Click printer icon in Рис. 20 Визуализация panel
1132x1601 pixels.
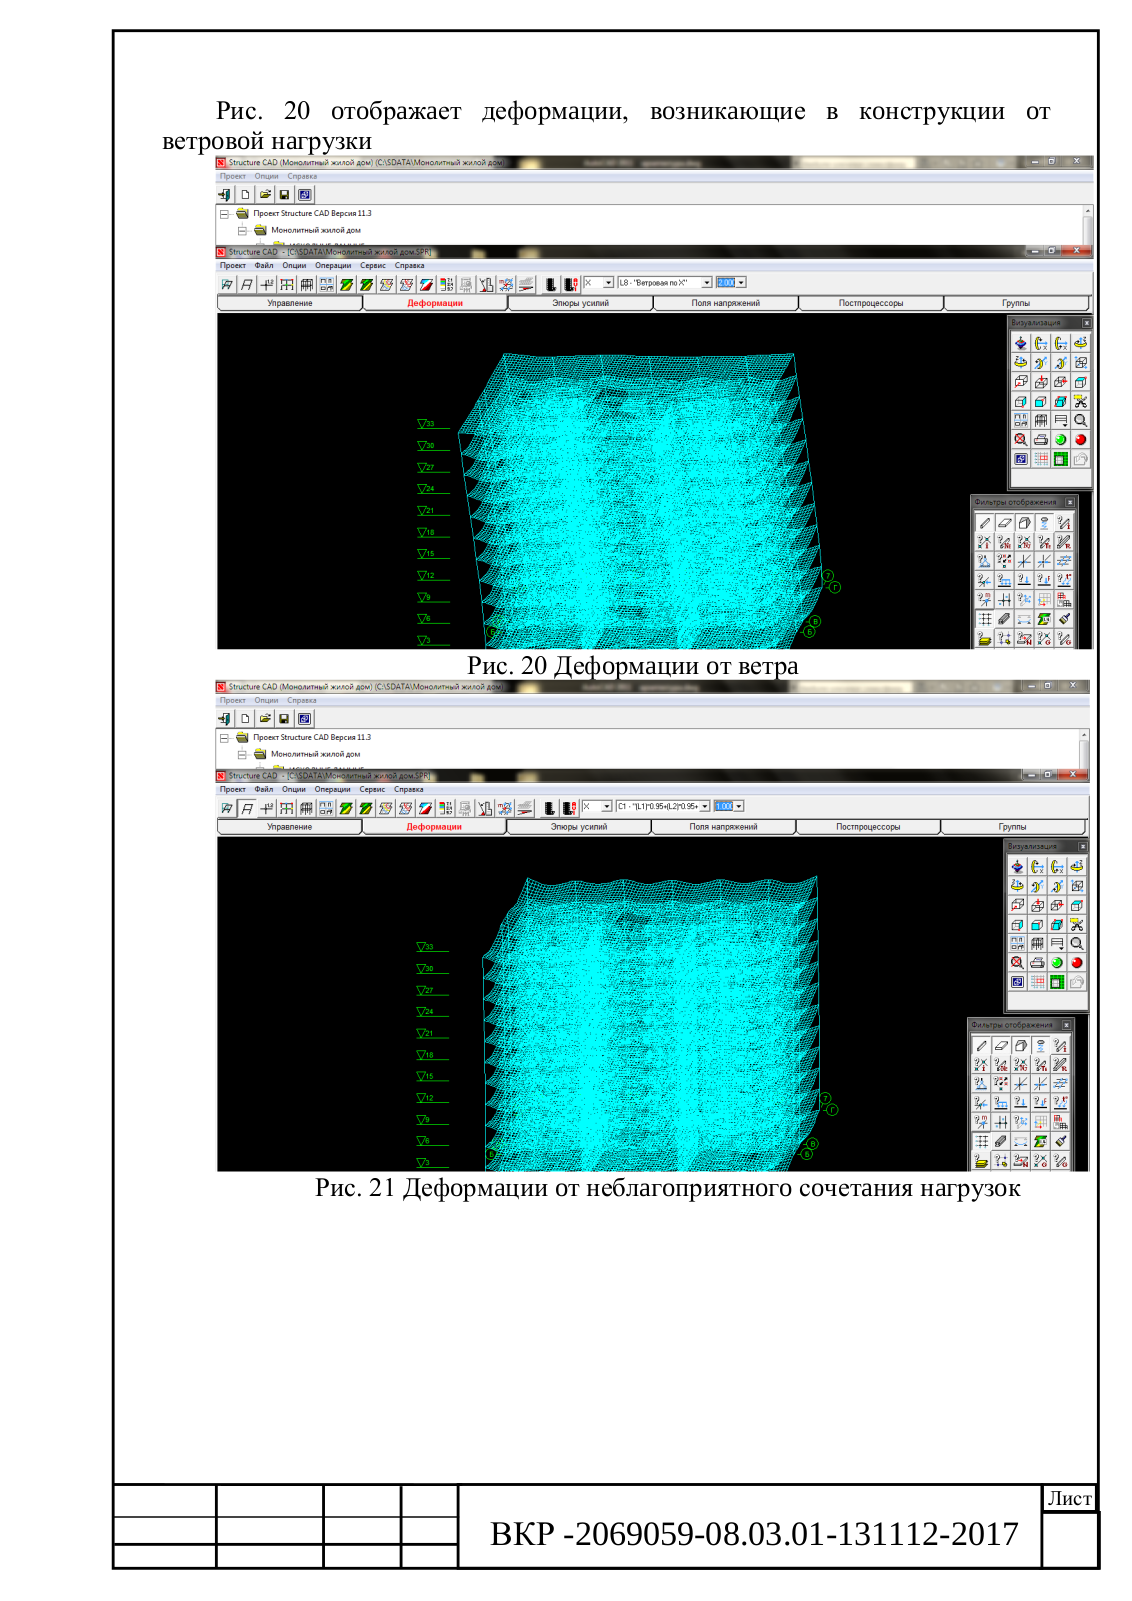pos(1041,440)
